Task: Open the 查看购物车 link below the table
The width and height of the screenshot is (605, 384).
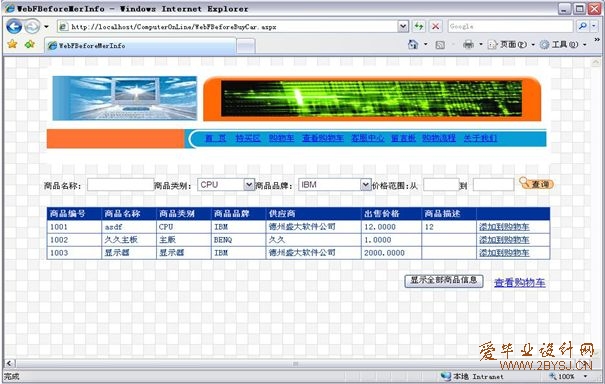Action: point(519,283)
